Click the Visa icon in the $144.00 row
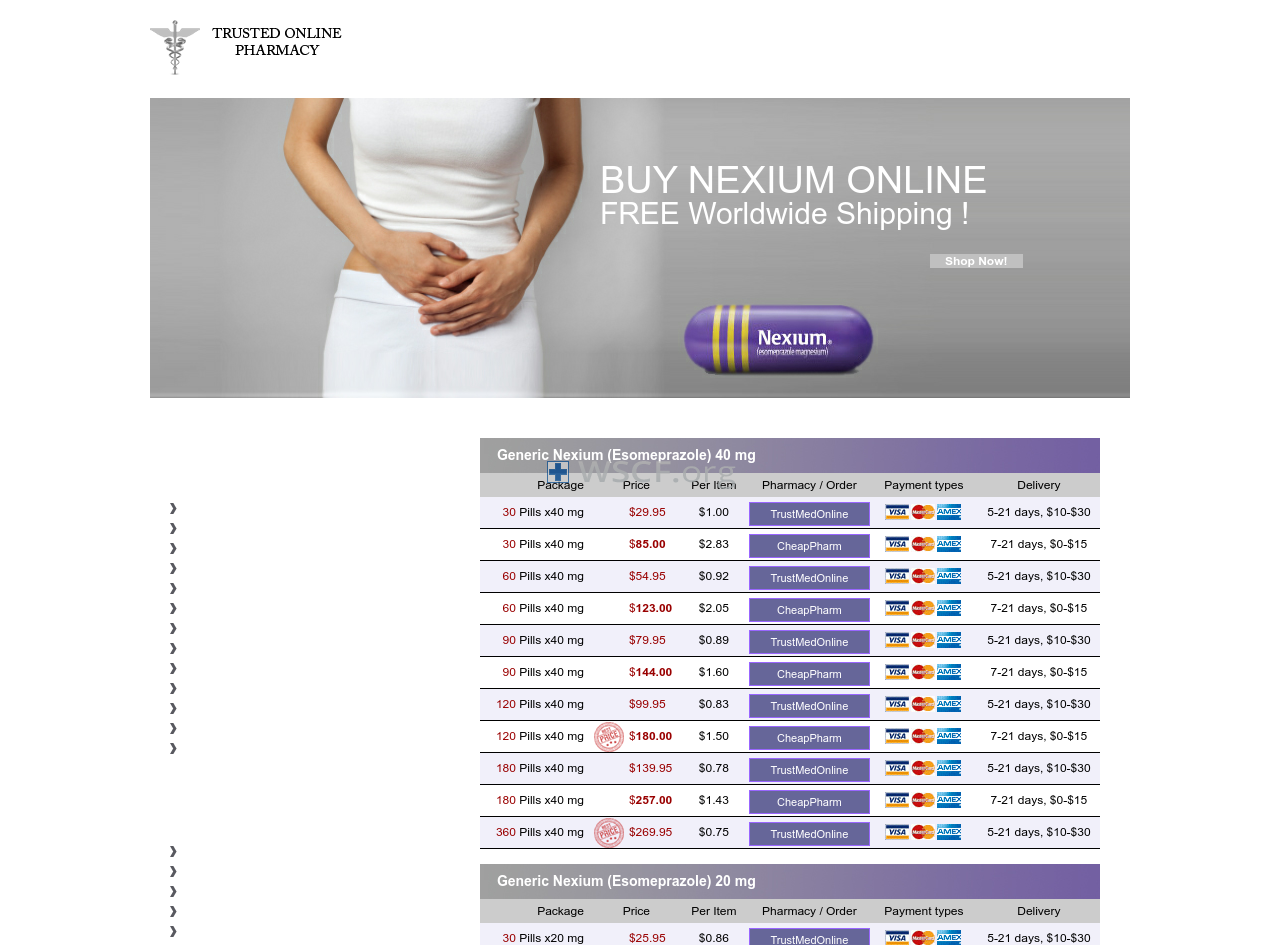This screenshot has height=945, width=1280. 897,672
